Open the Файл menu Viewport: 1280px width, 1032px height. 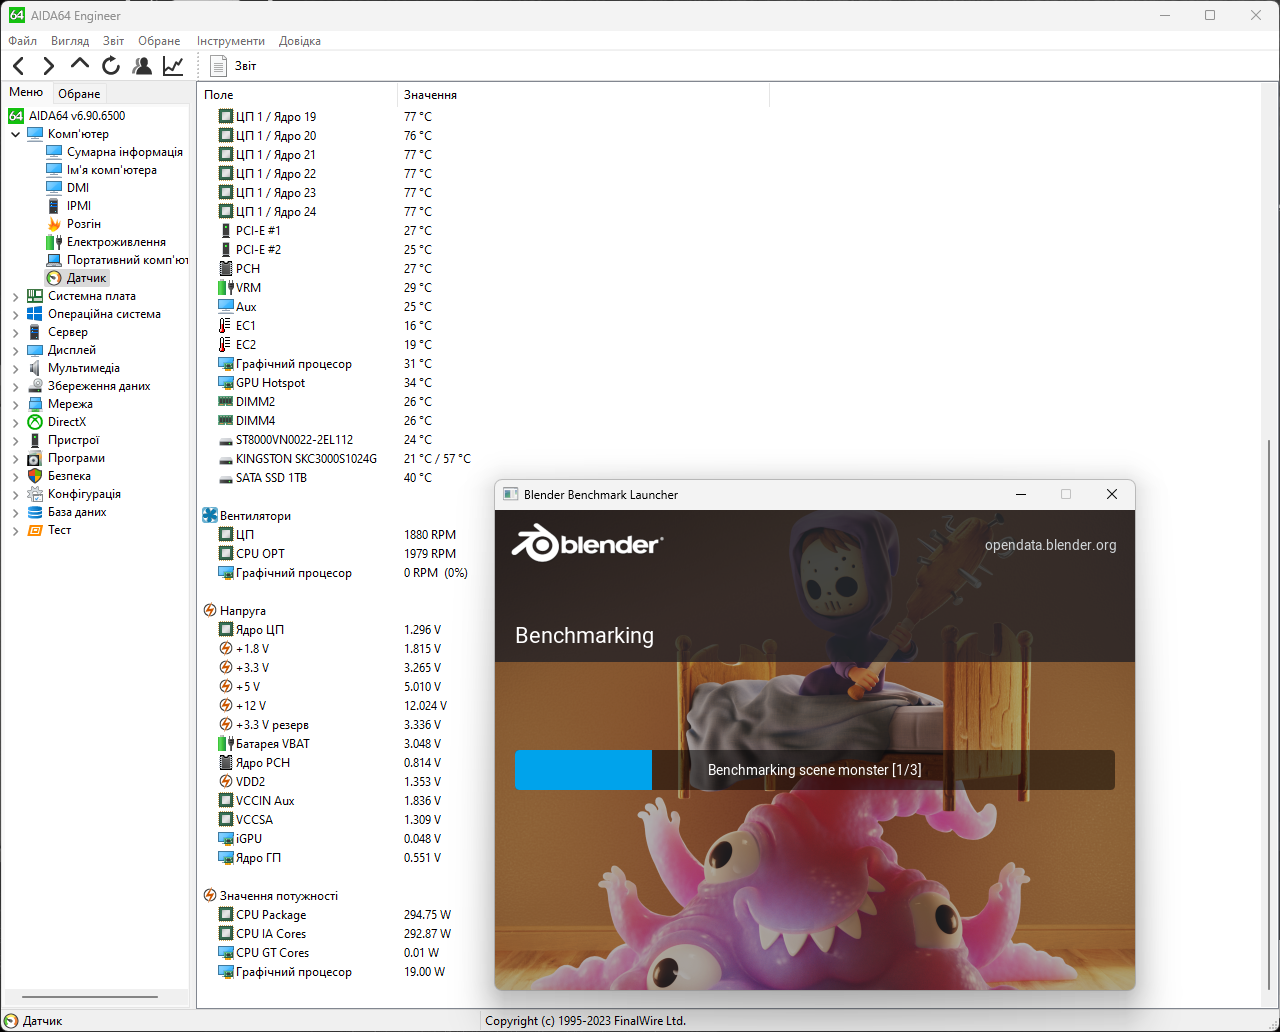[x=22, y=41]
